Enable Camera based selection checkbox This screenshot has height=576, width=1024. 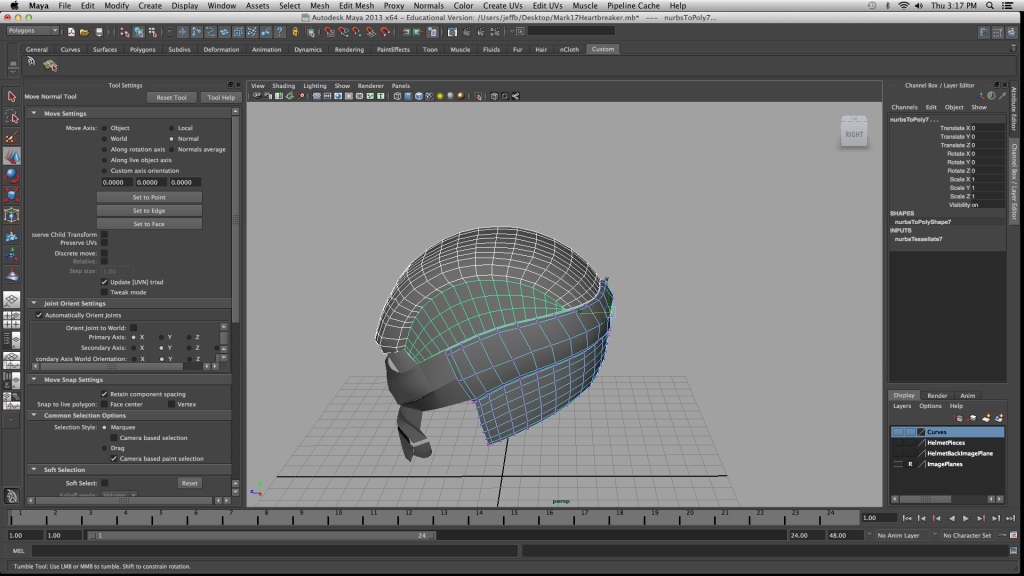point(114,438)
